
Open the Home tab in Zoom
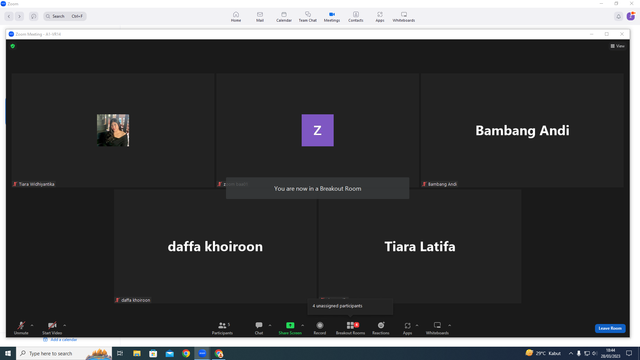tap(236, 17)
